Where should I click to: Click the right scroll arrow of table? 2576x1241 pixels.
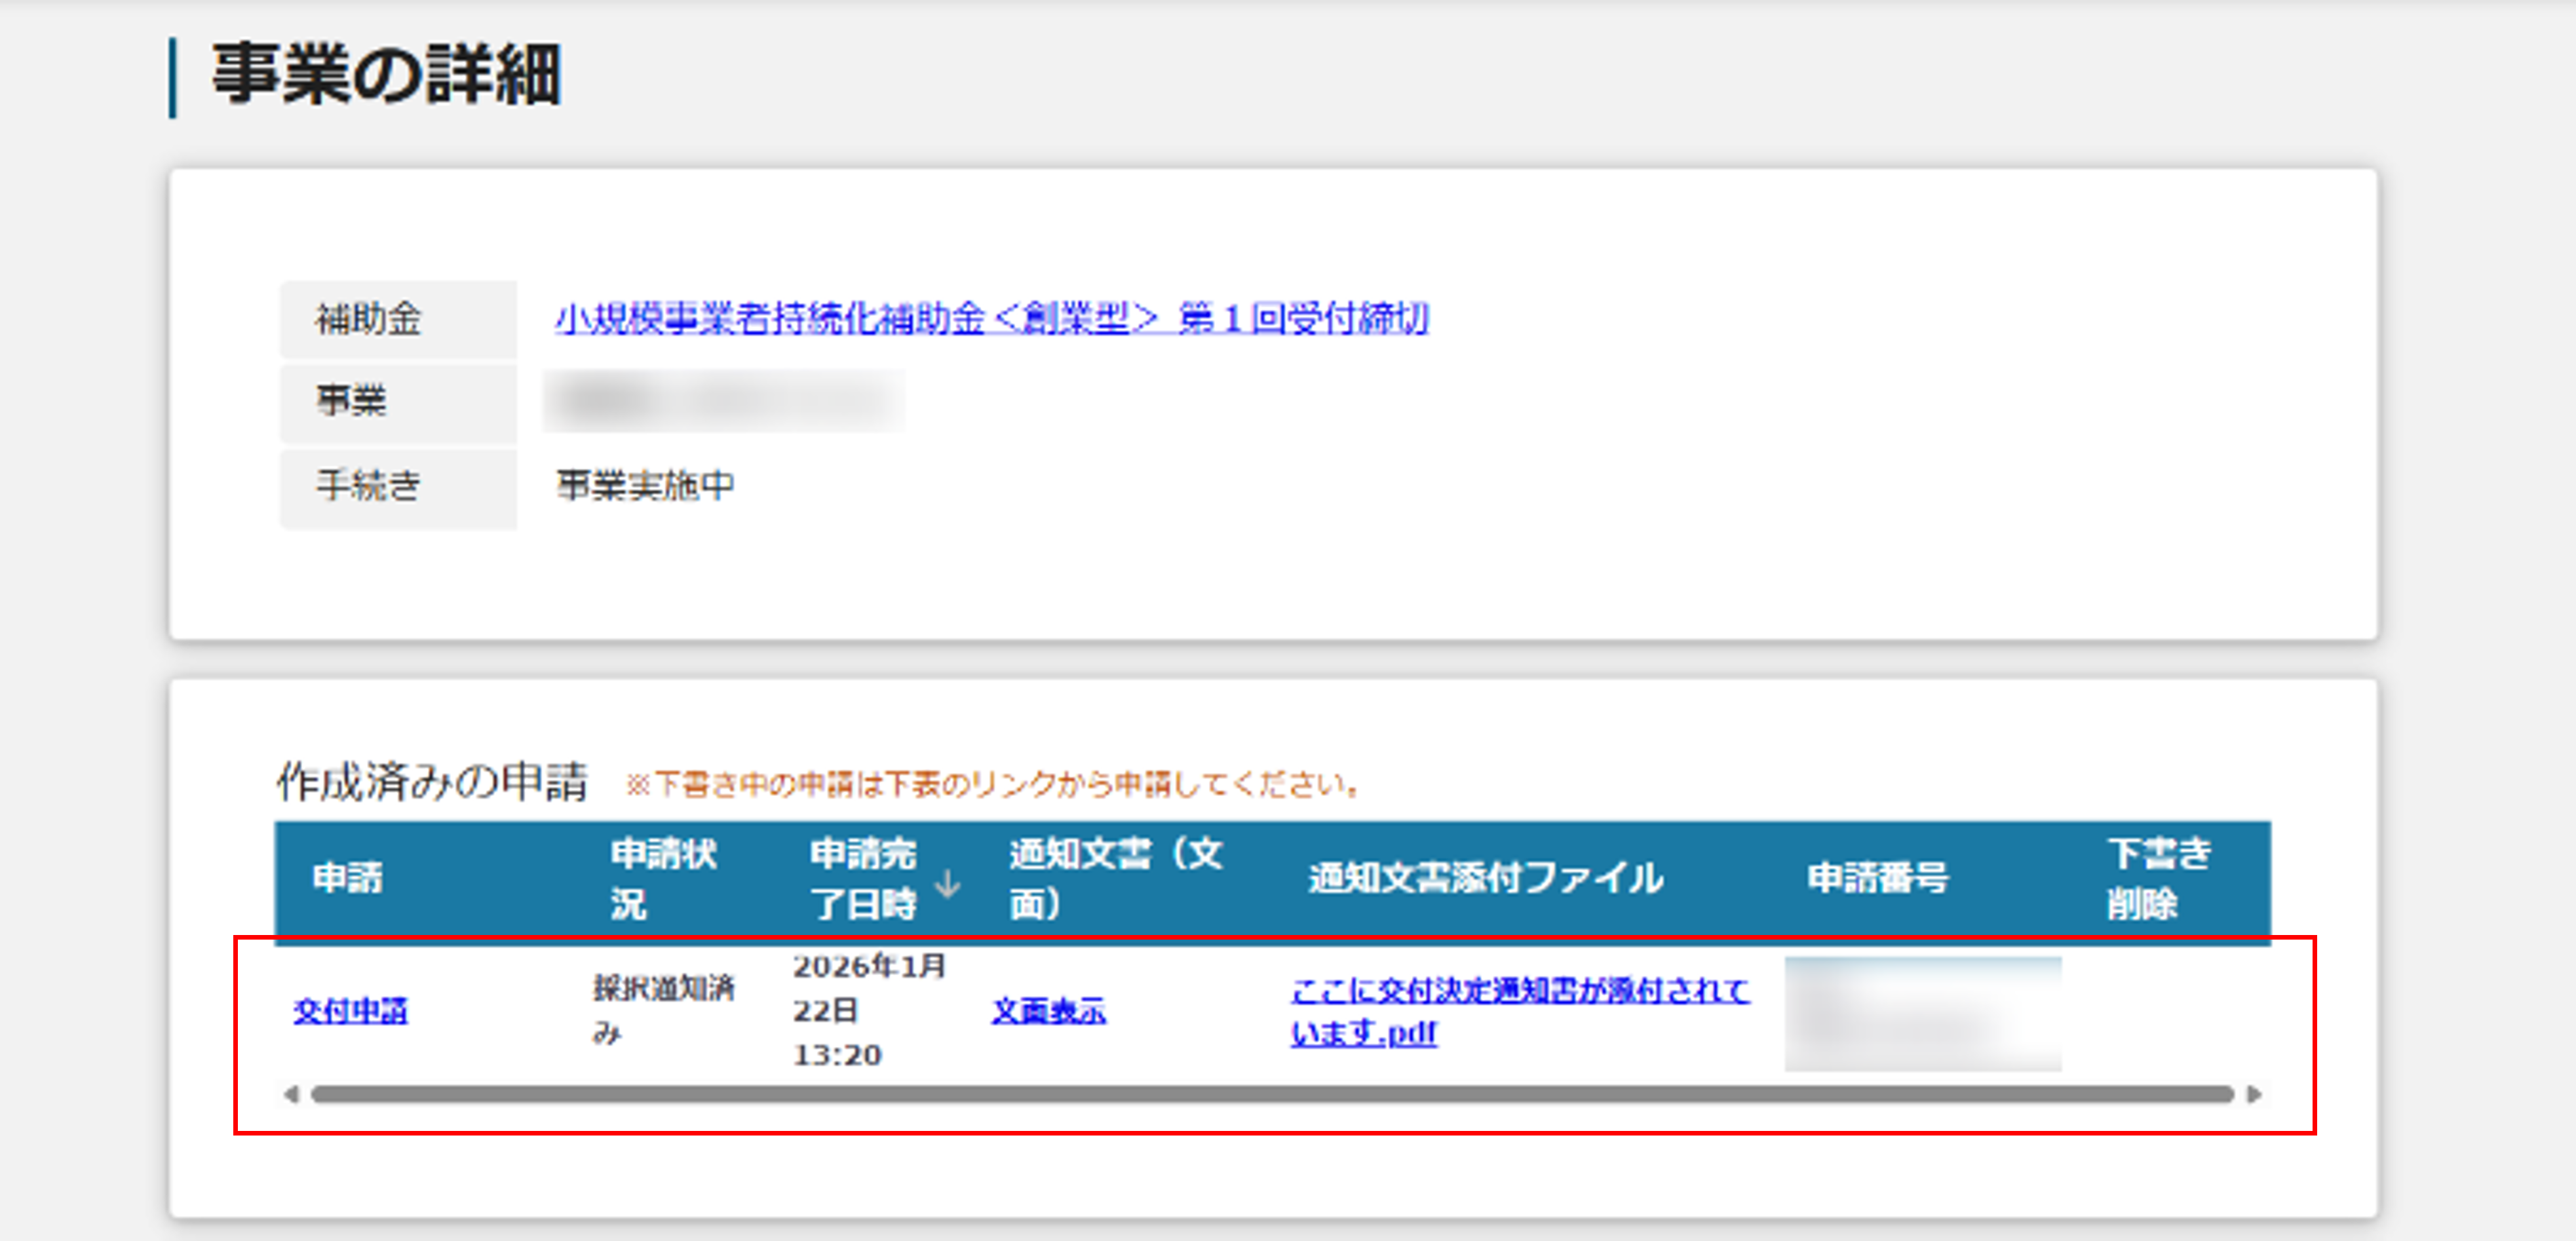click(x=2254, y=1094)
